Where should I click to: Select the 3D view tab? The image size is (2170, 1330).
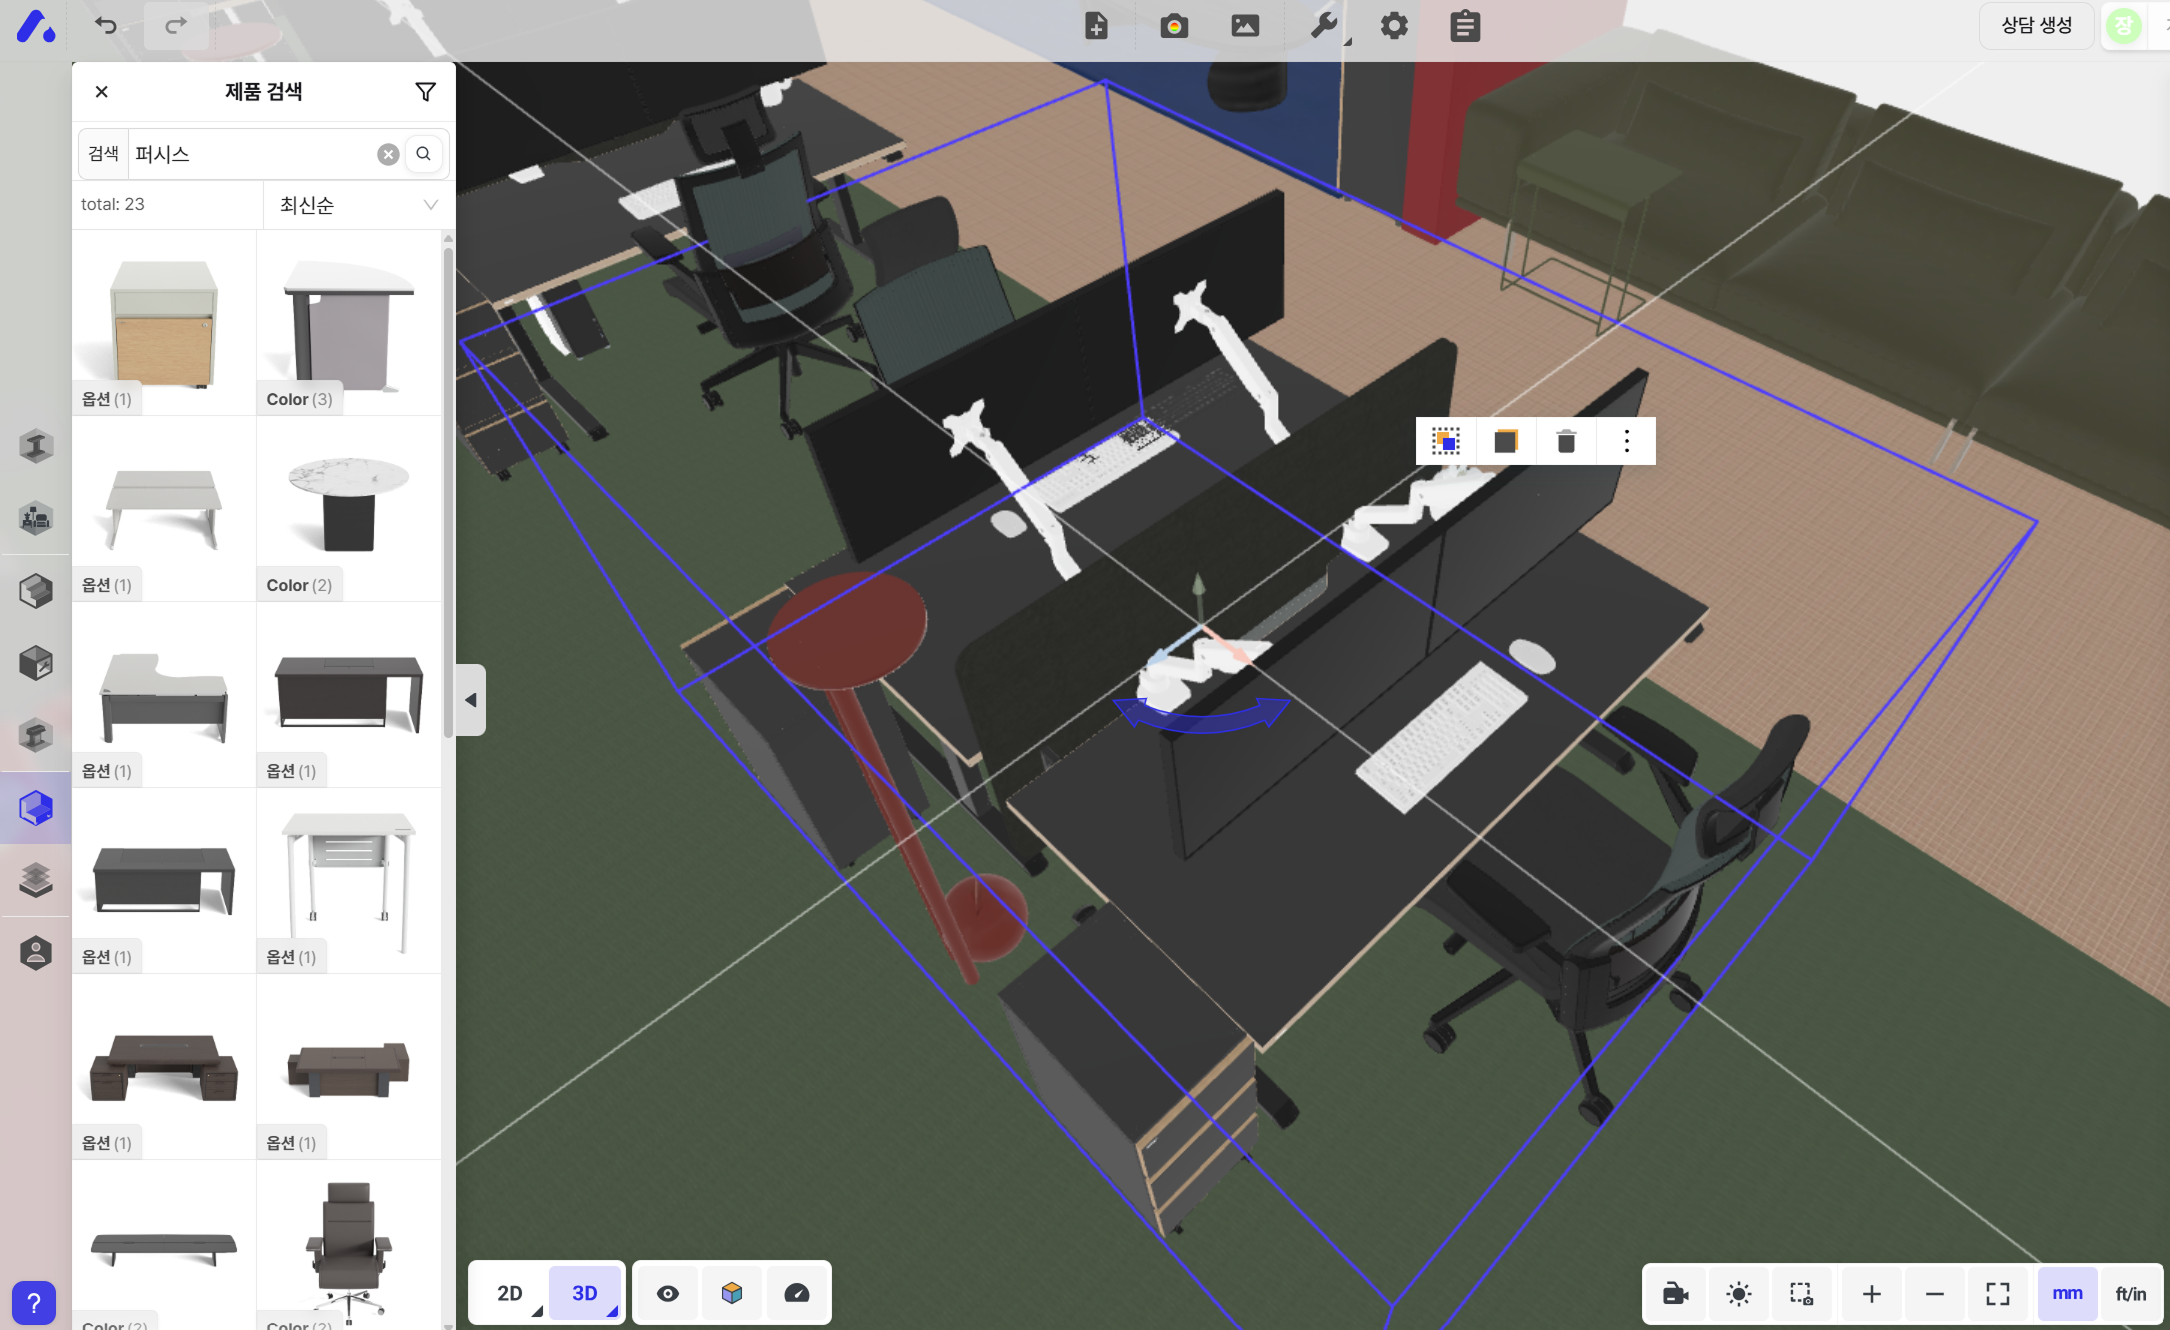[x=585, y=1293]
